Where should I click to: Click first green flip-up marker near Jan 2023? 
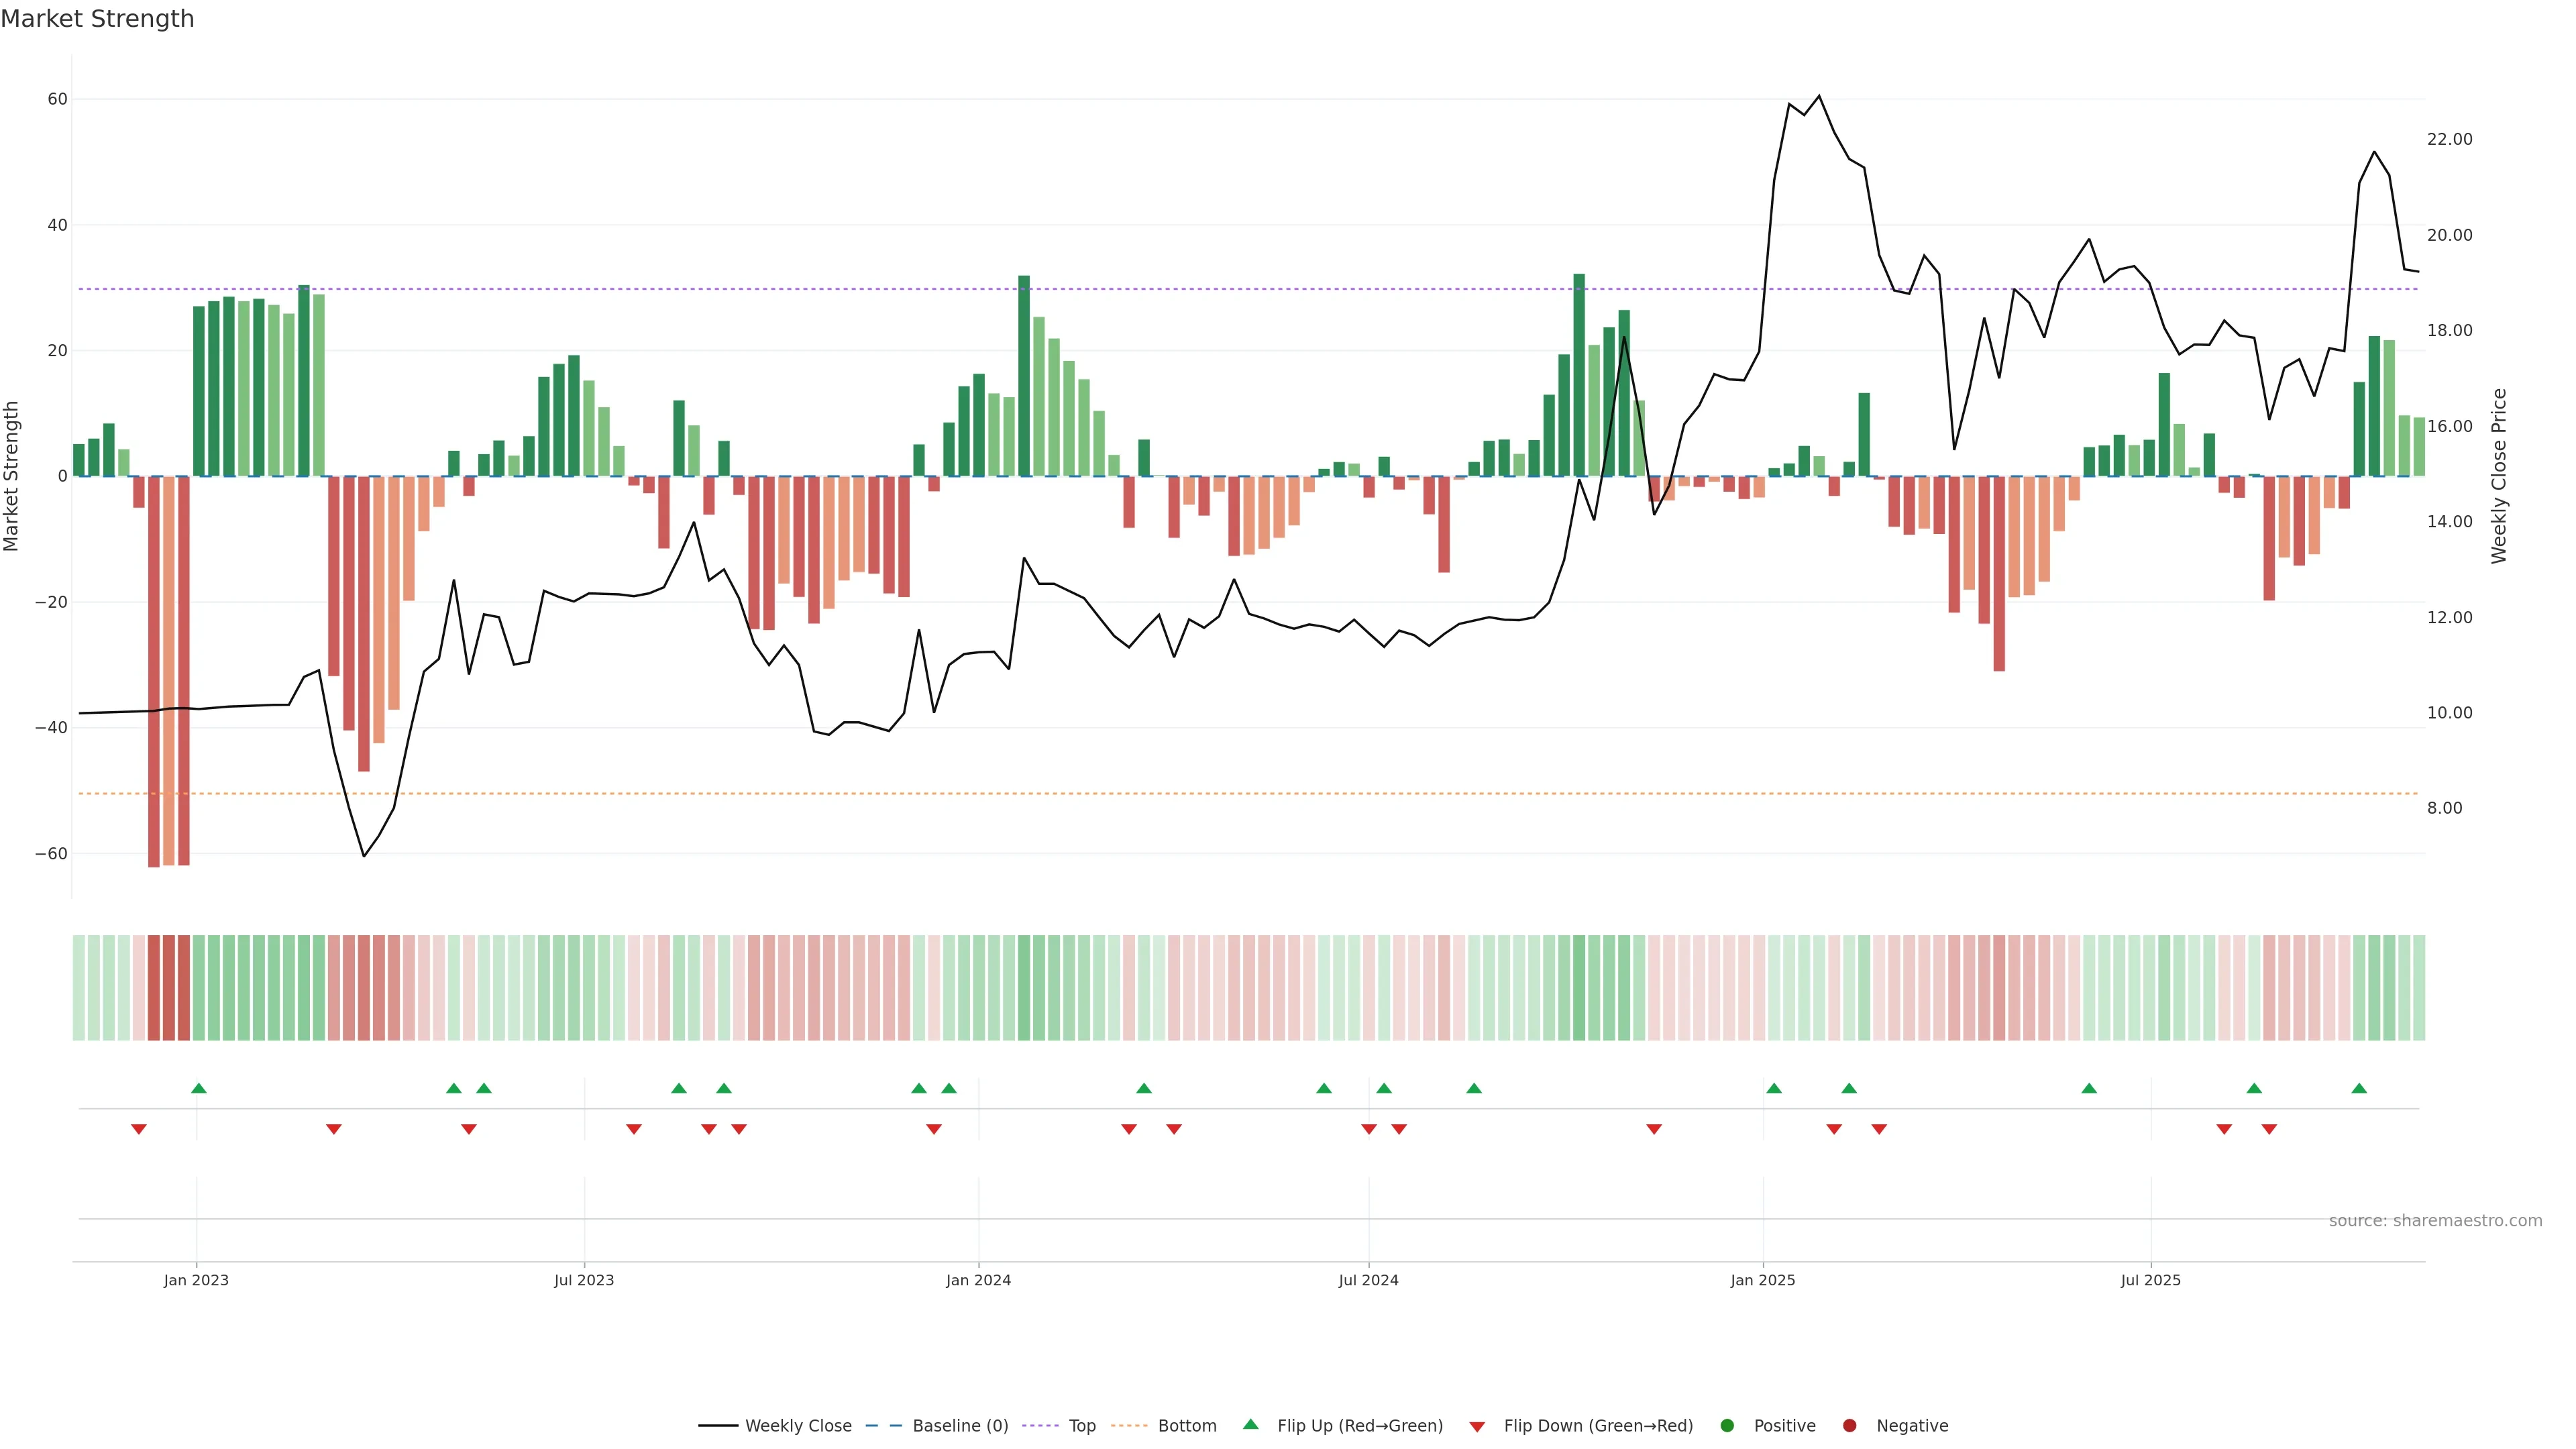(199, 1088)
